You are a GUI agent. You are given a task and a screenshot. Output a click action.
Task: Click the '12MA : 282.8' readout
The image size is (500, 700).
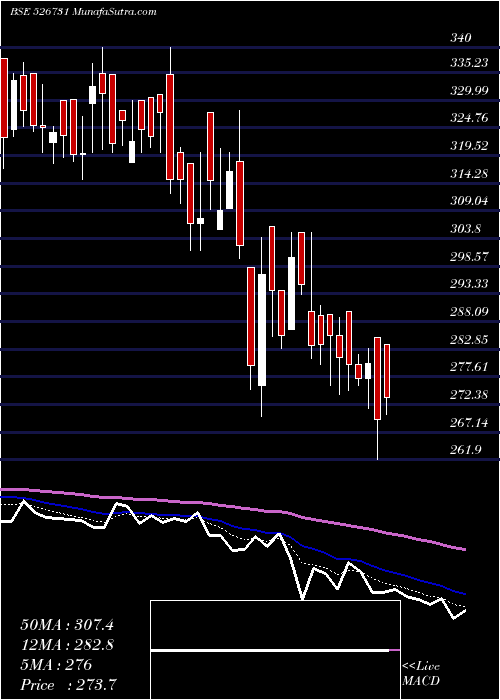coord(67,645)
